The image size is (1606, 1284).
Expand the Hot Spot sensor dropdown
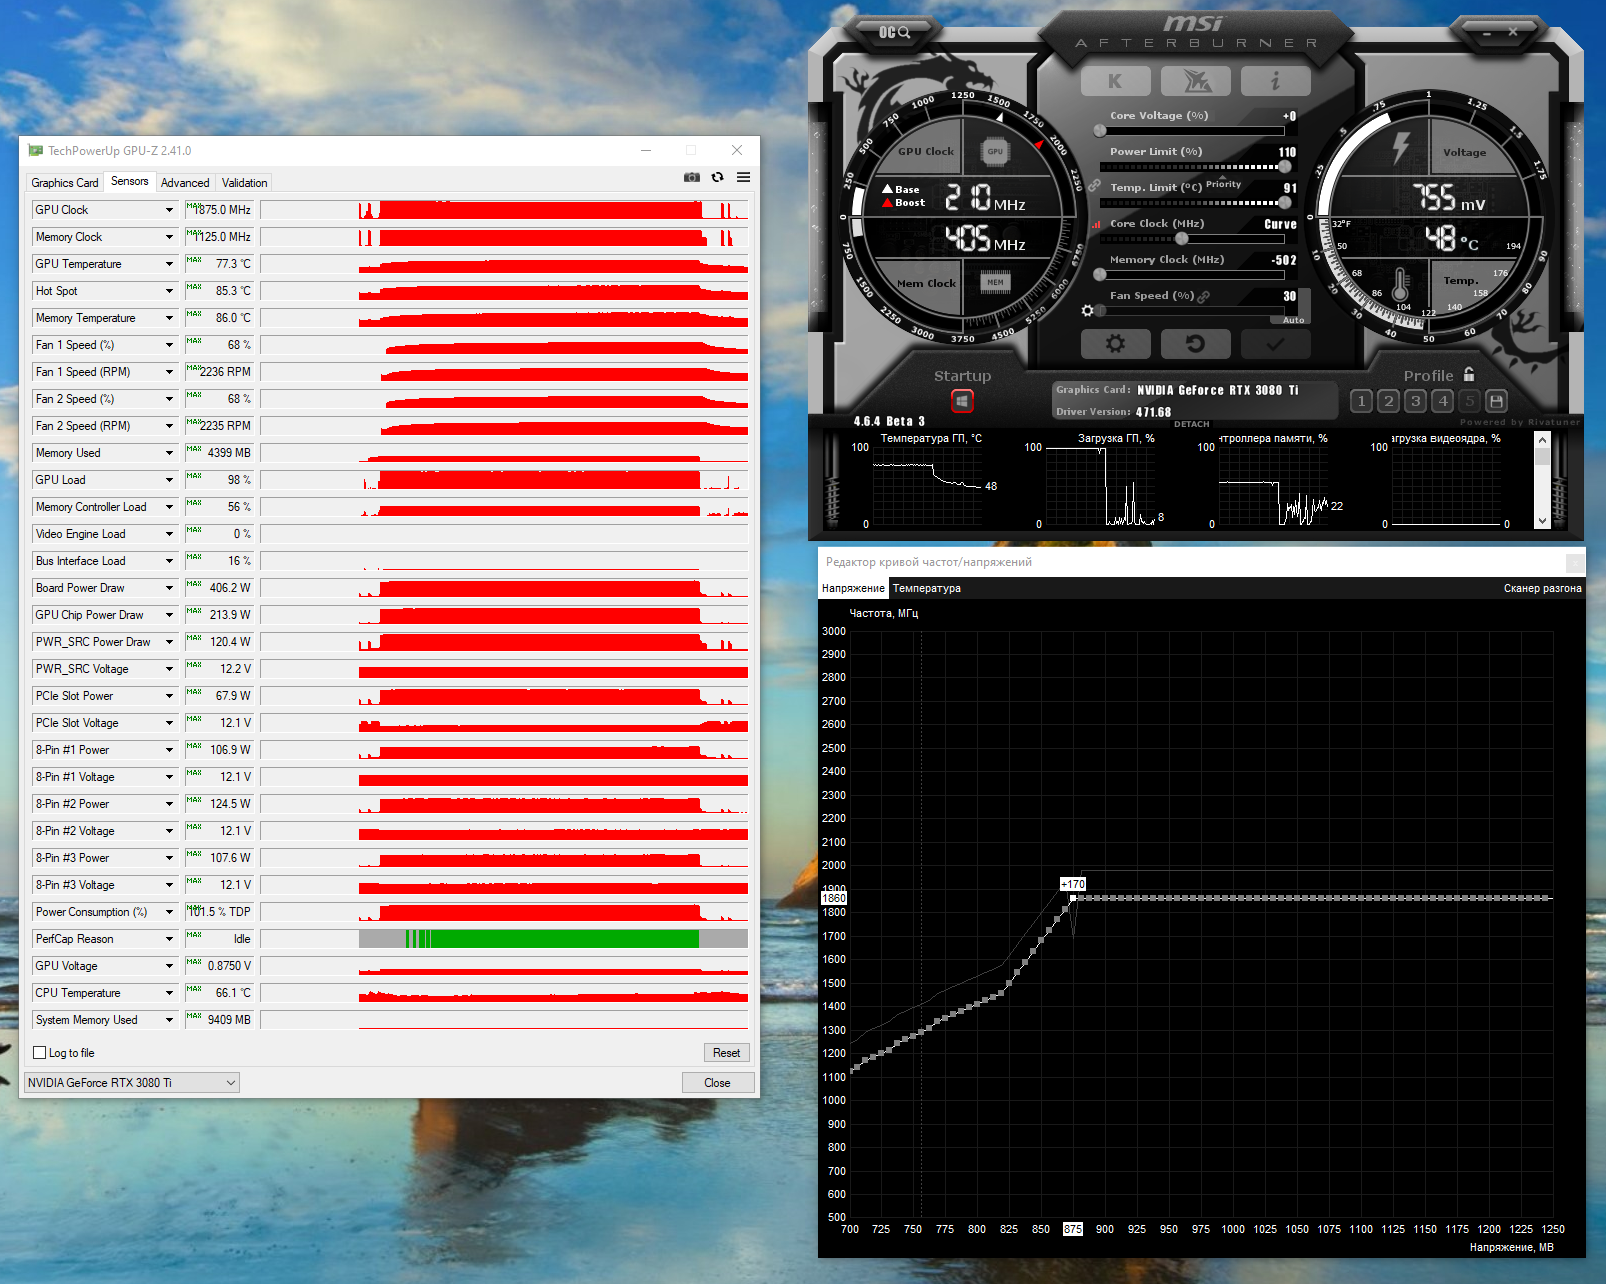coord(169,291)
